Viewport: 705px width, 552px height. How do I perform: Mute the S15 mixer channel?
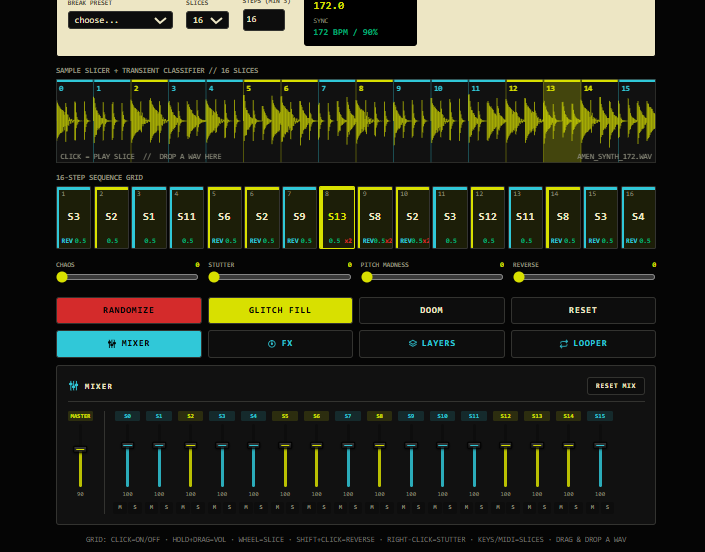(593, 507)
